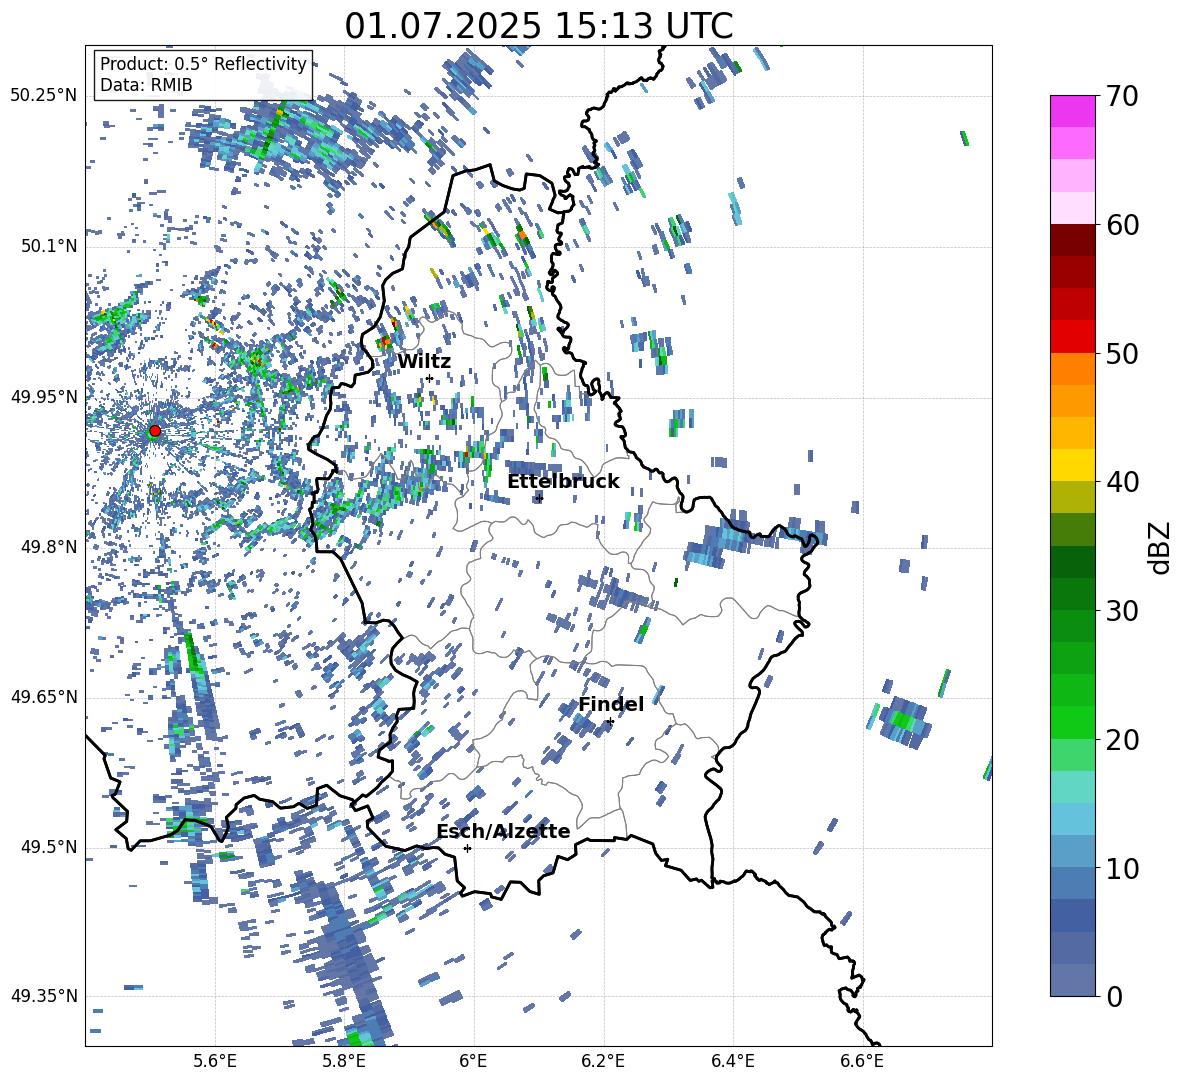Click the 49.65°N latitude label
The image size is (1184, 1081).
tap(44, 697)
